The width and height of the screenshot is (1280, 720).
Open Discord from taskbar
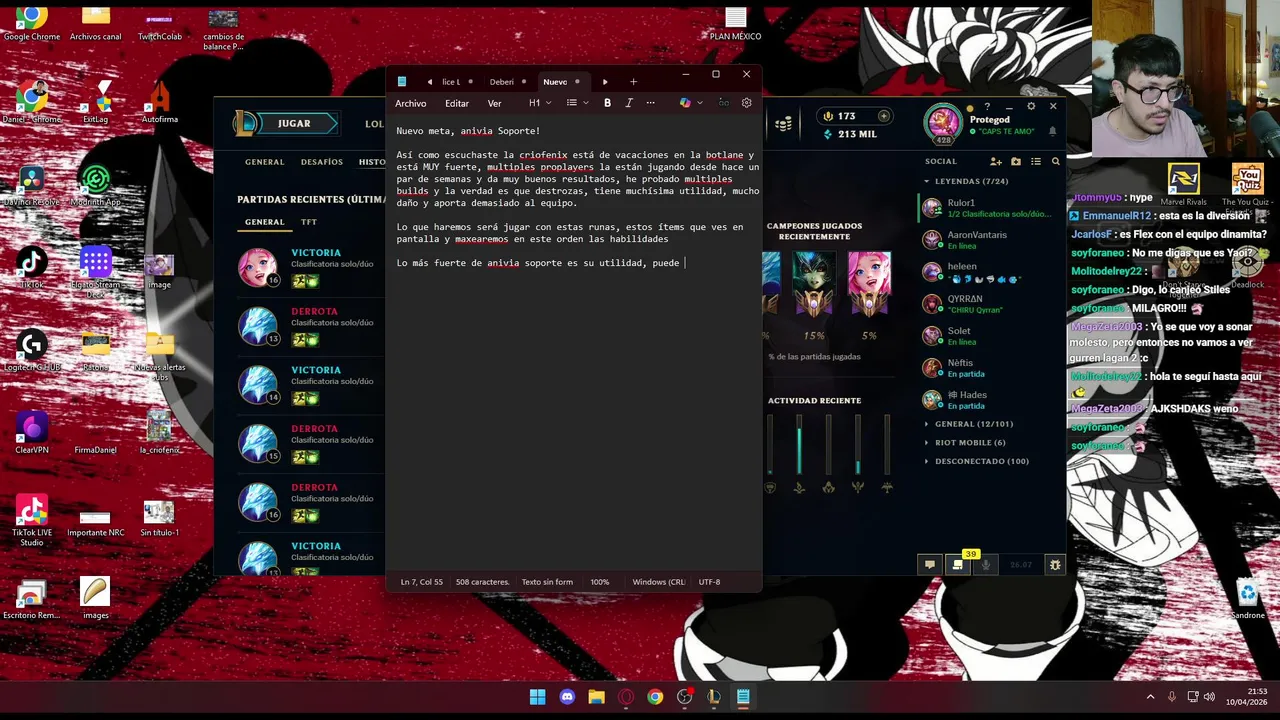pos(567,697)
